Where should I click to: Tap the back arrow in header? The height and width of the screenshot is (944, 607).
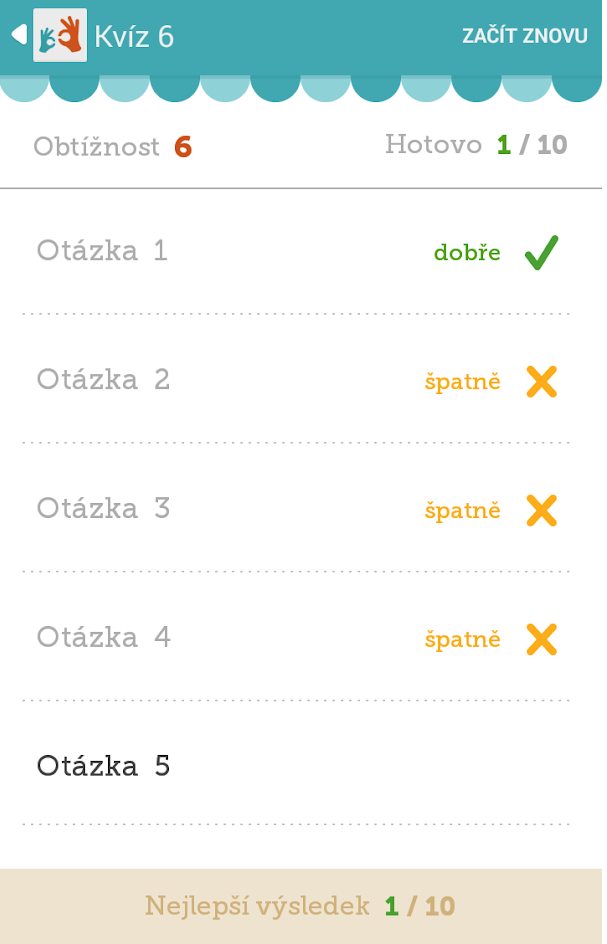click(x=17, y=36)
